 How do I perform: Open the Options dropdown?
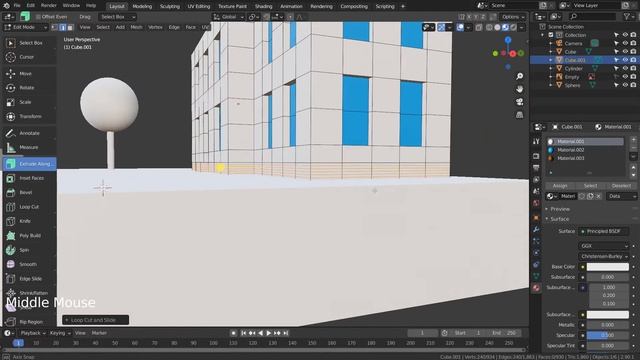pos(513,17)
